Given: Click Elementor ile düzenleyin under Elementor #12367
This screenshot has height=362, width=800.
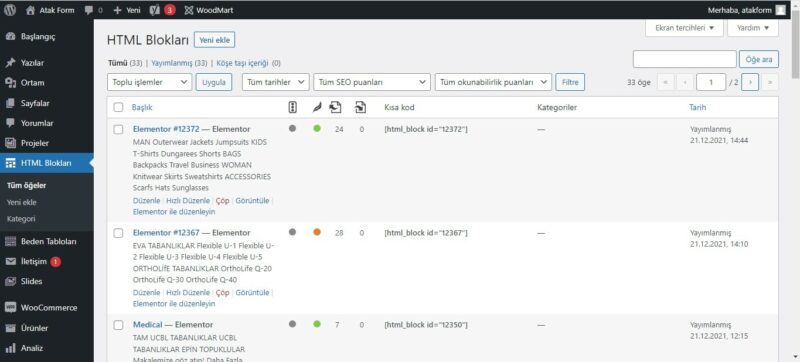Looking at the screenshot, I should [x=174, y=304].
